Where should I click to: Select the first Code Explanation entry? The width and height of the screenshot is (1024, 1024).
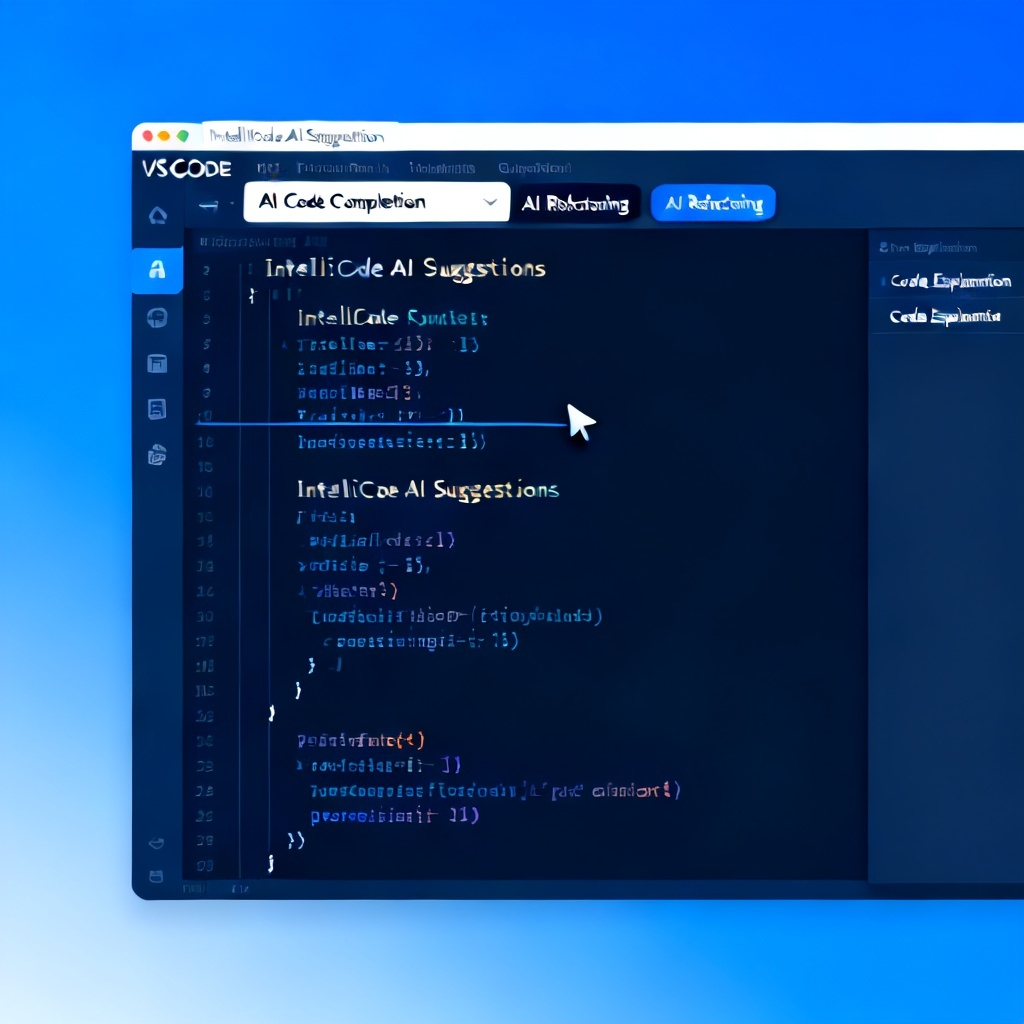950,281
